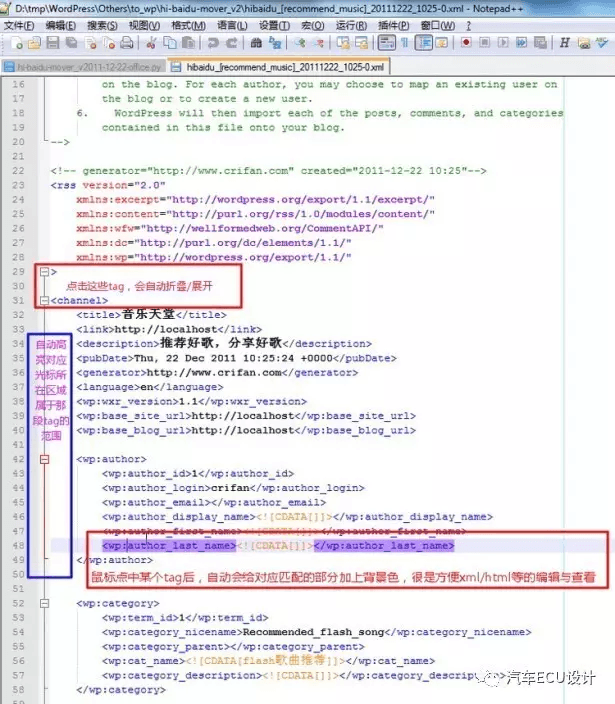Collapse the <wp:author> fold marker
The height and width of the screenshot is (704, 615).
(44, 459)
